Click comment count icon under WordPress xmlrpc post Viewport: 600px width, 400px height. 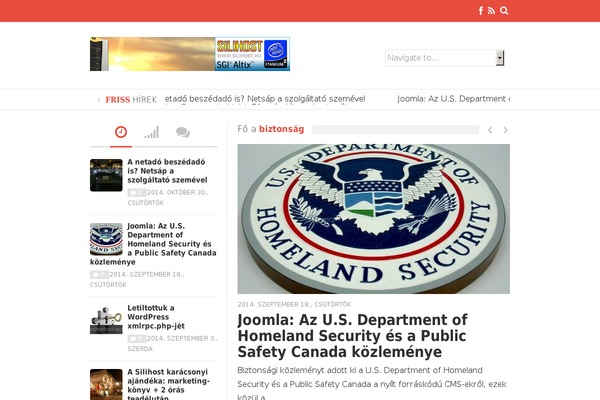coord(137,339)
